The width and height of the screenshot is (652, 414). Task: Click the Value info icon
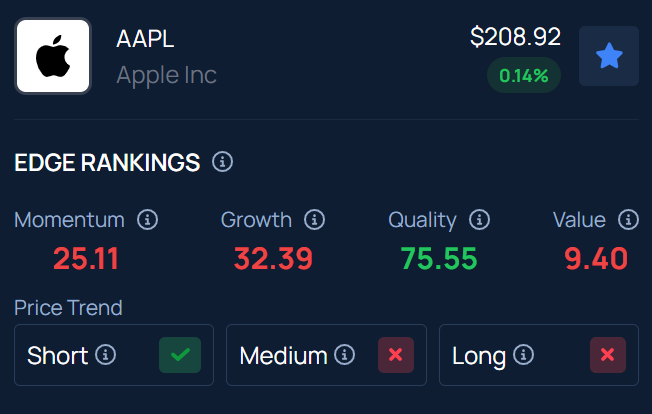click(x=628, y=220)
